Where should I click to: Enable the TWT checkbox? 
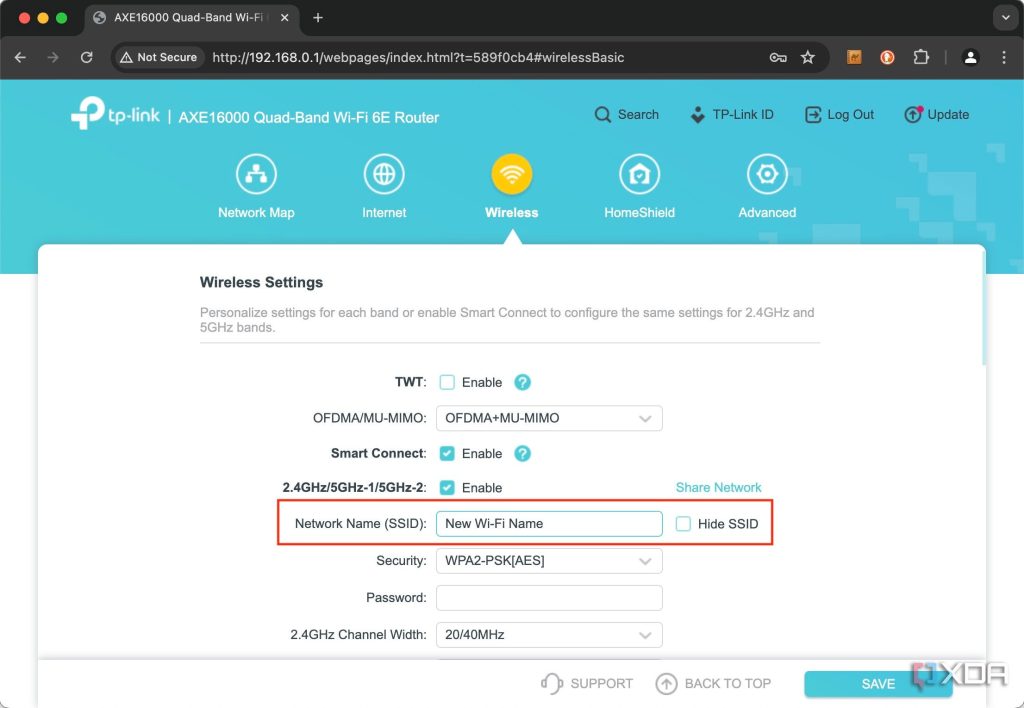tap(447, 382)
